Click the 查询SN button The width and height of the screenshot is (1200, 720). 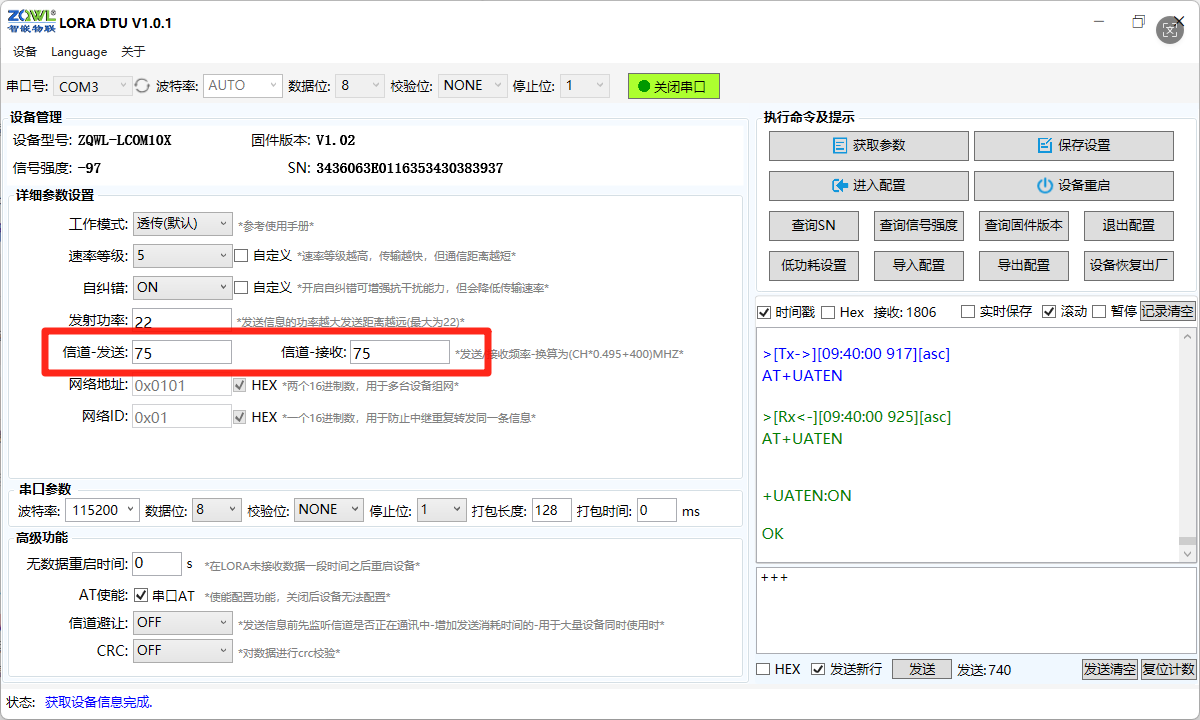[x=813, y=226]
